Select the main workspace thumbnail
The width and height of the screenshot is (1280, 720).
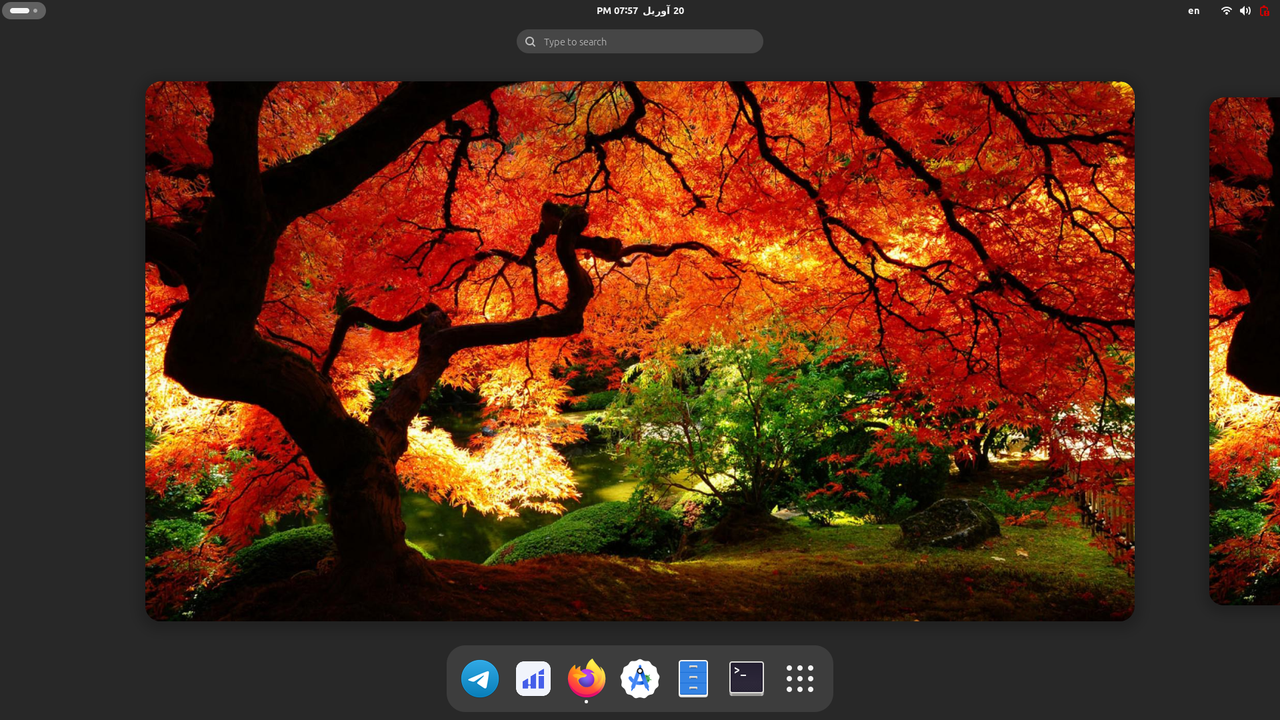click(640, 351)
